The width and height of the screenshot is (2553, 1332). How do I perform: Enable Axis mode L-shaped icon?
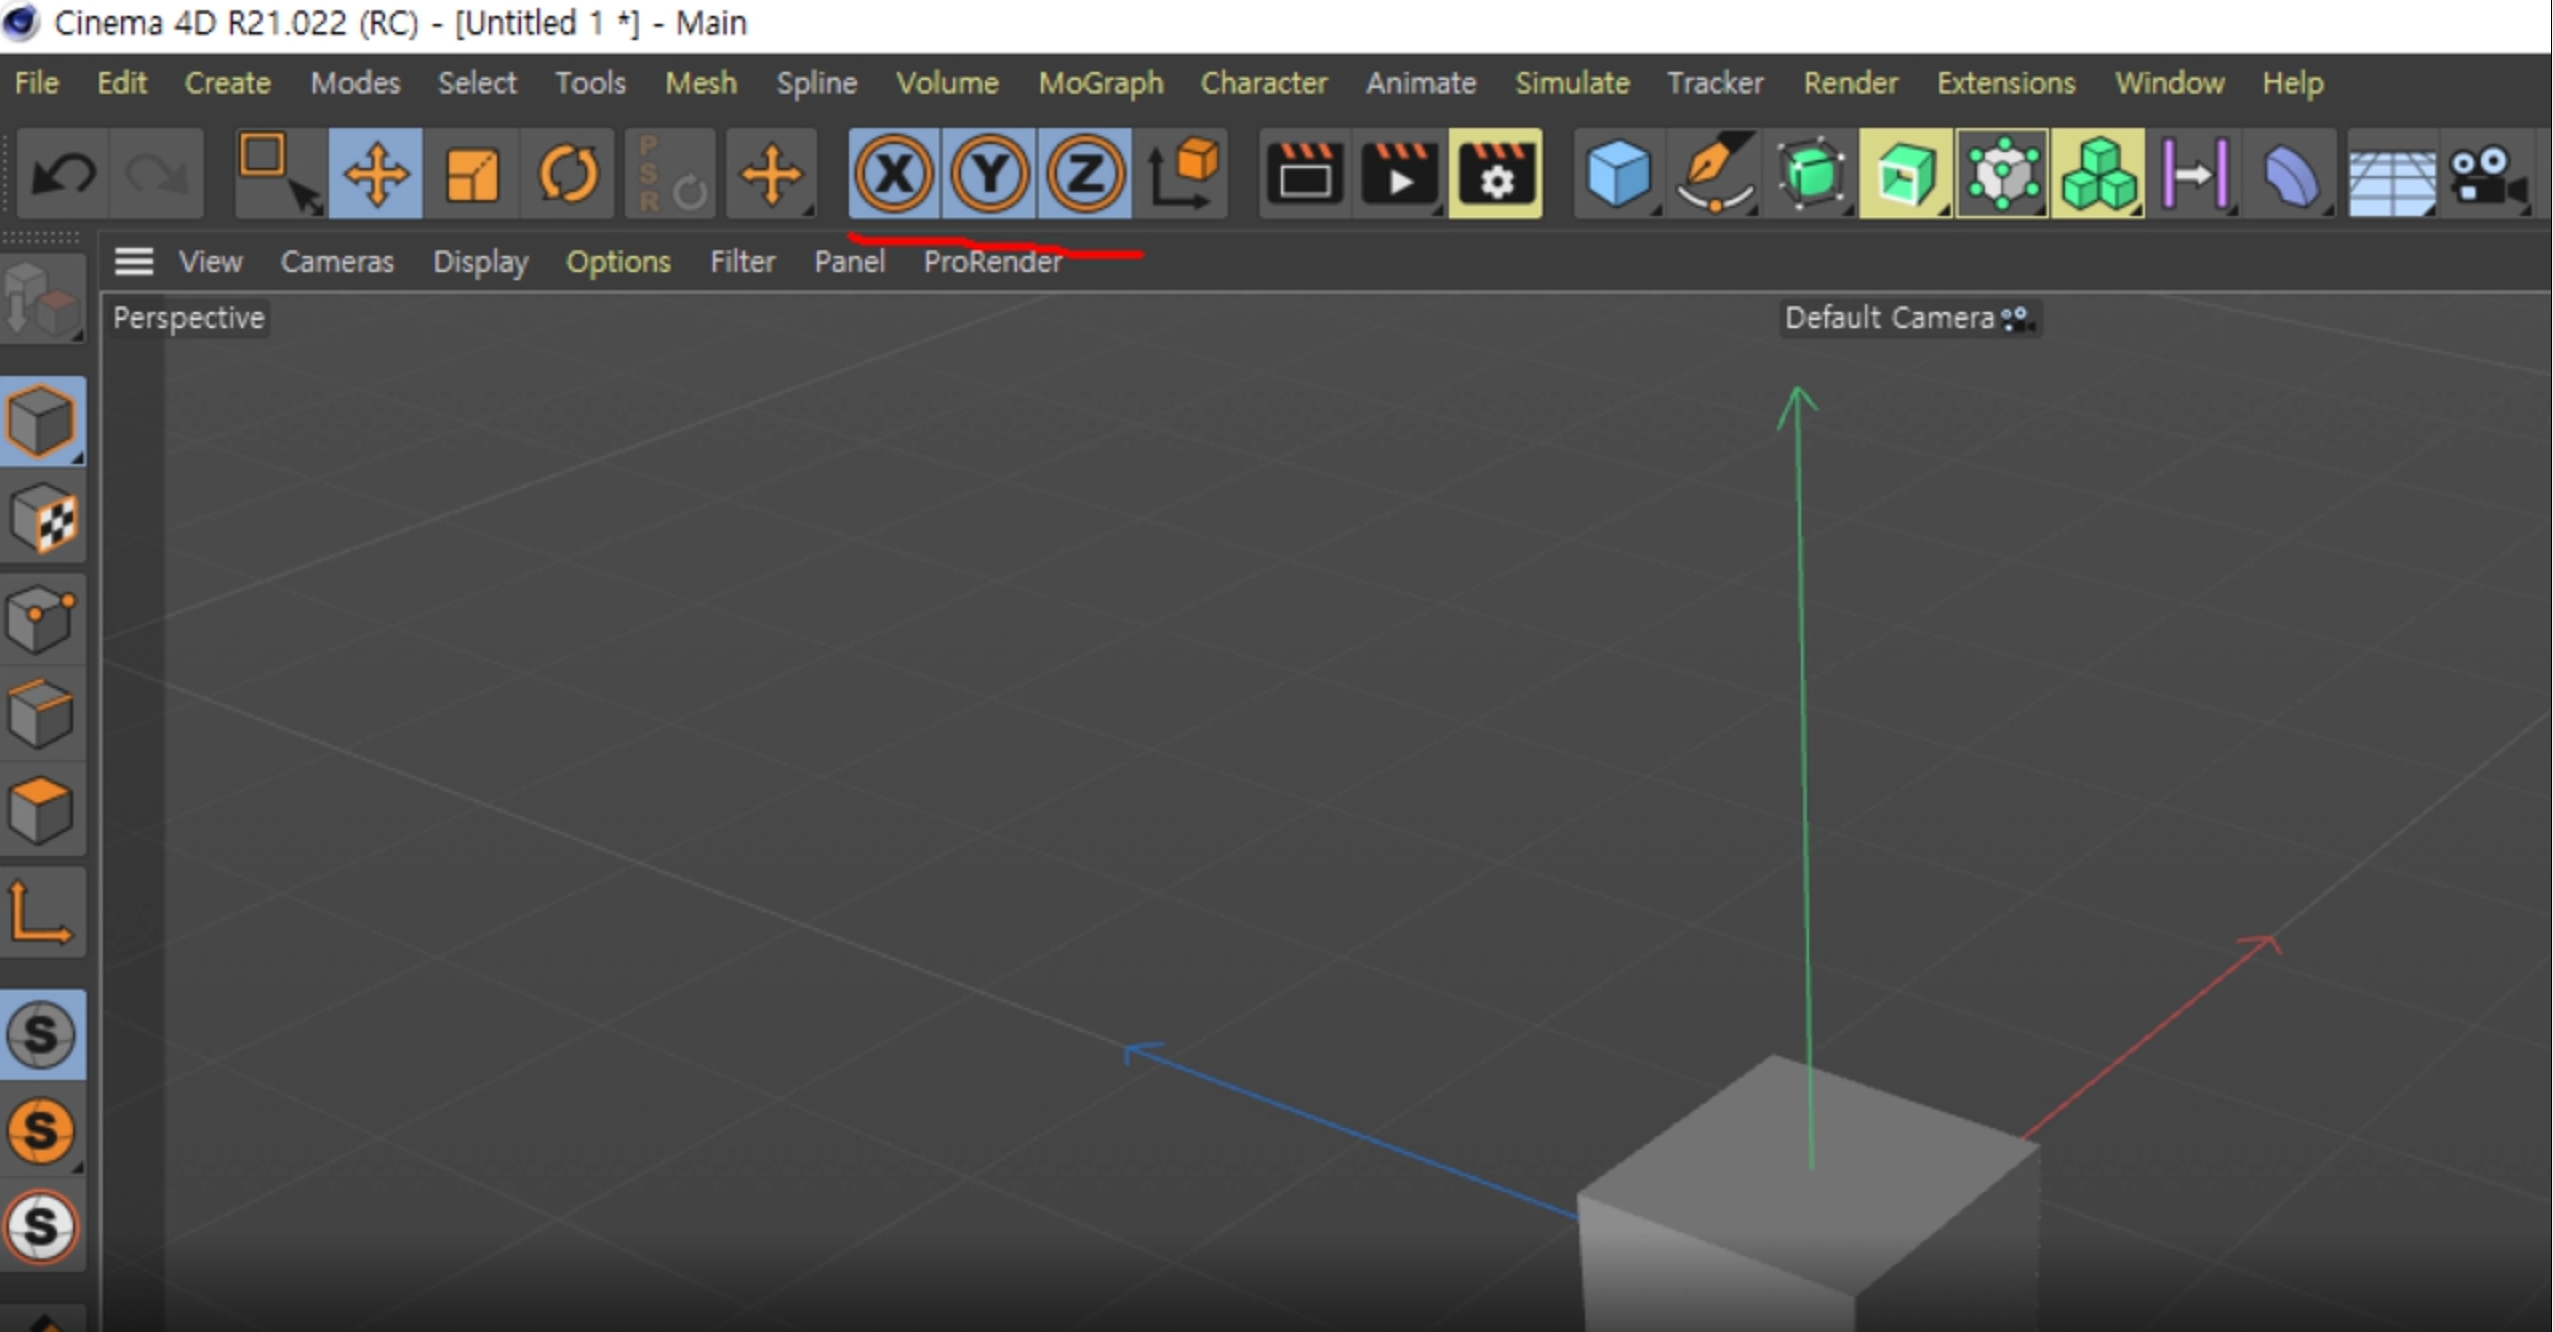(42, 912)
